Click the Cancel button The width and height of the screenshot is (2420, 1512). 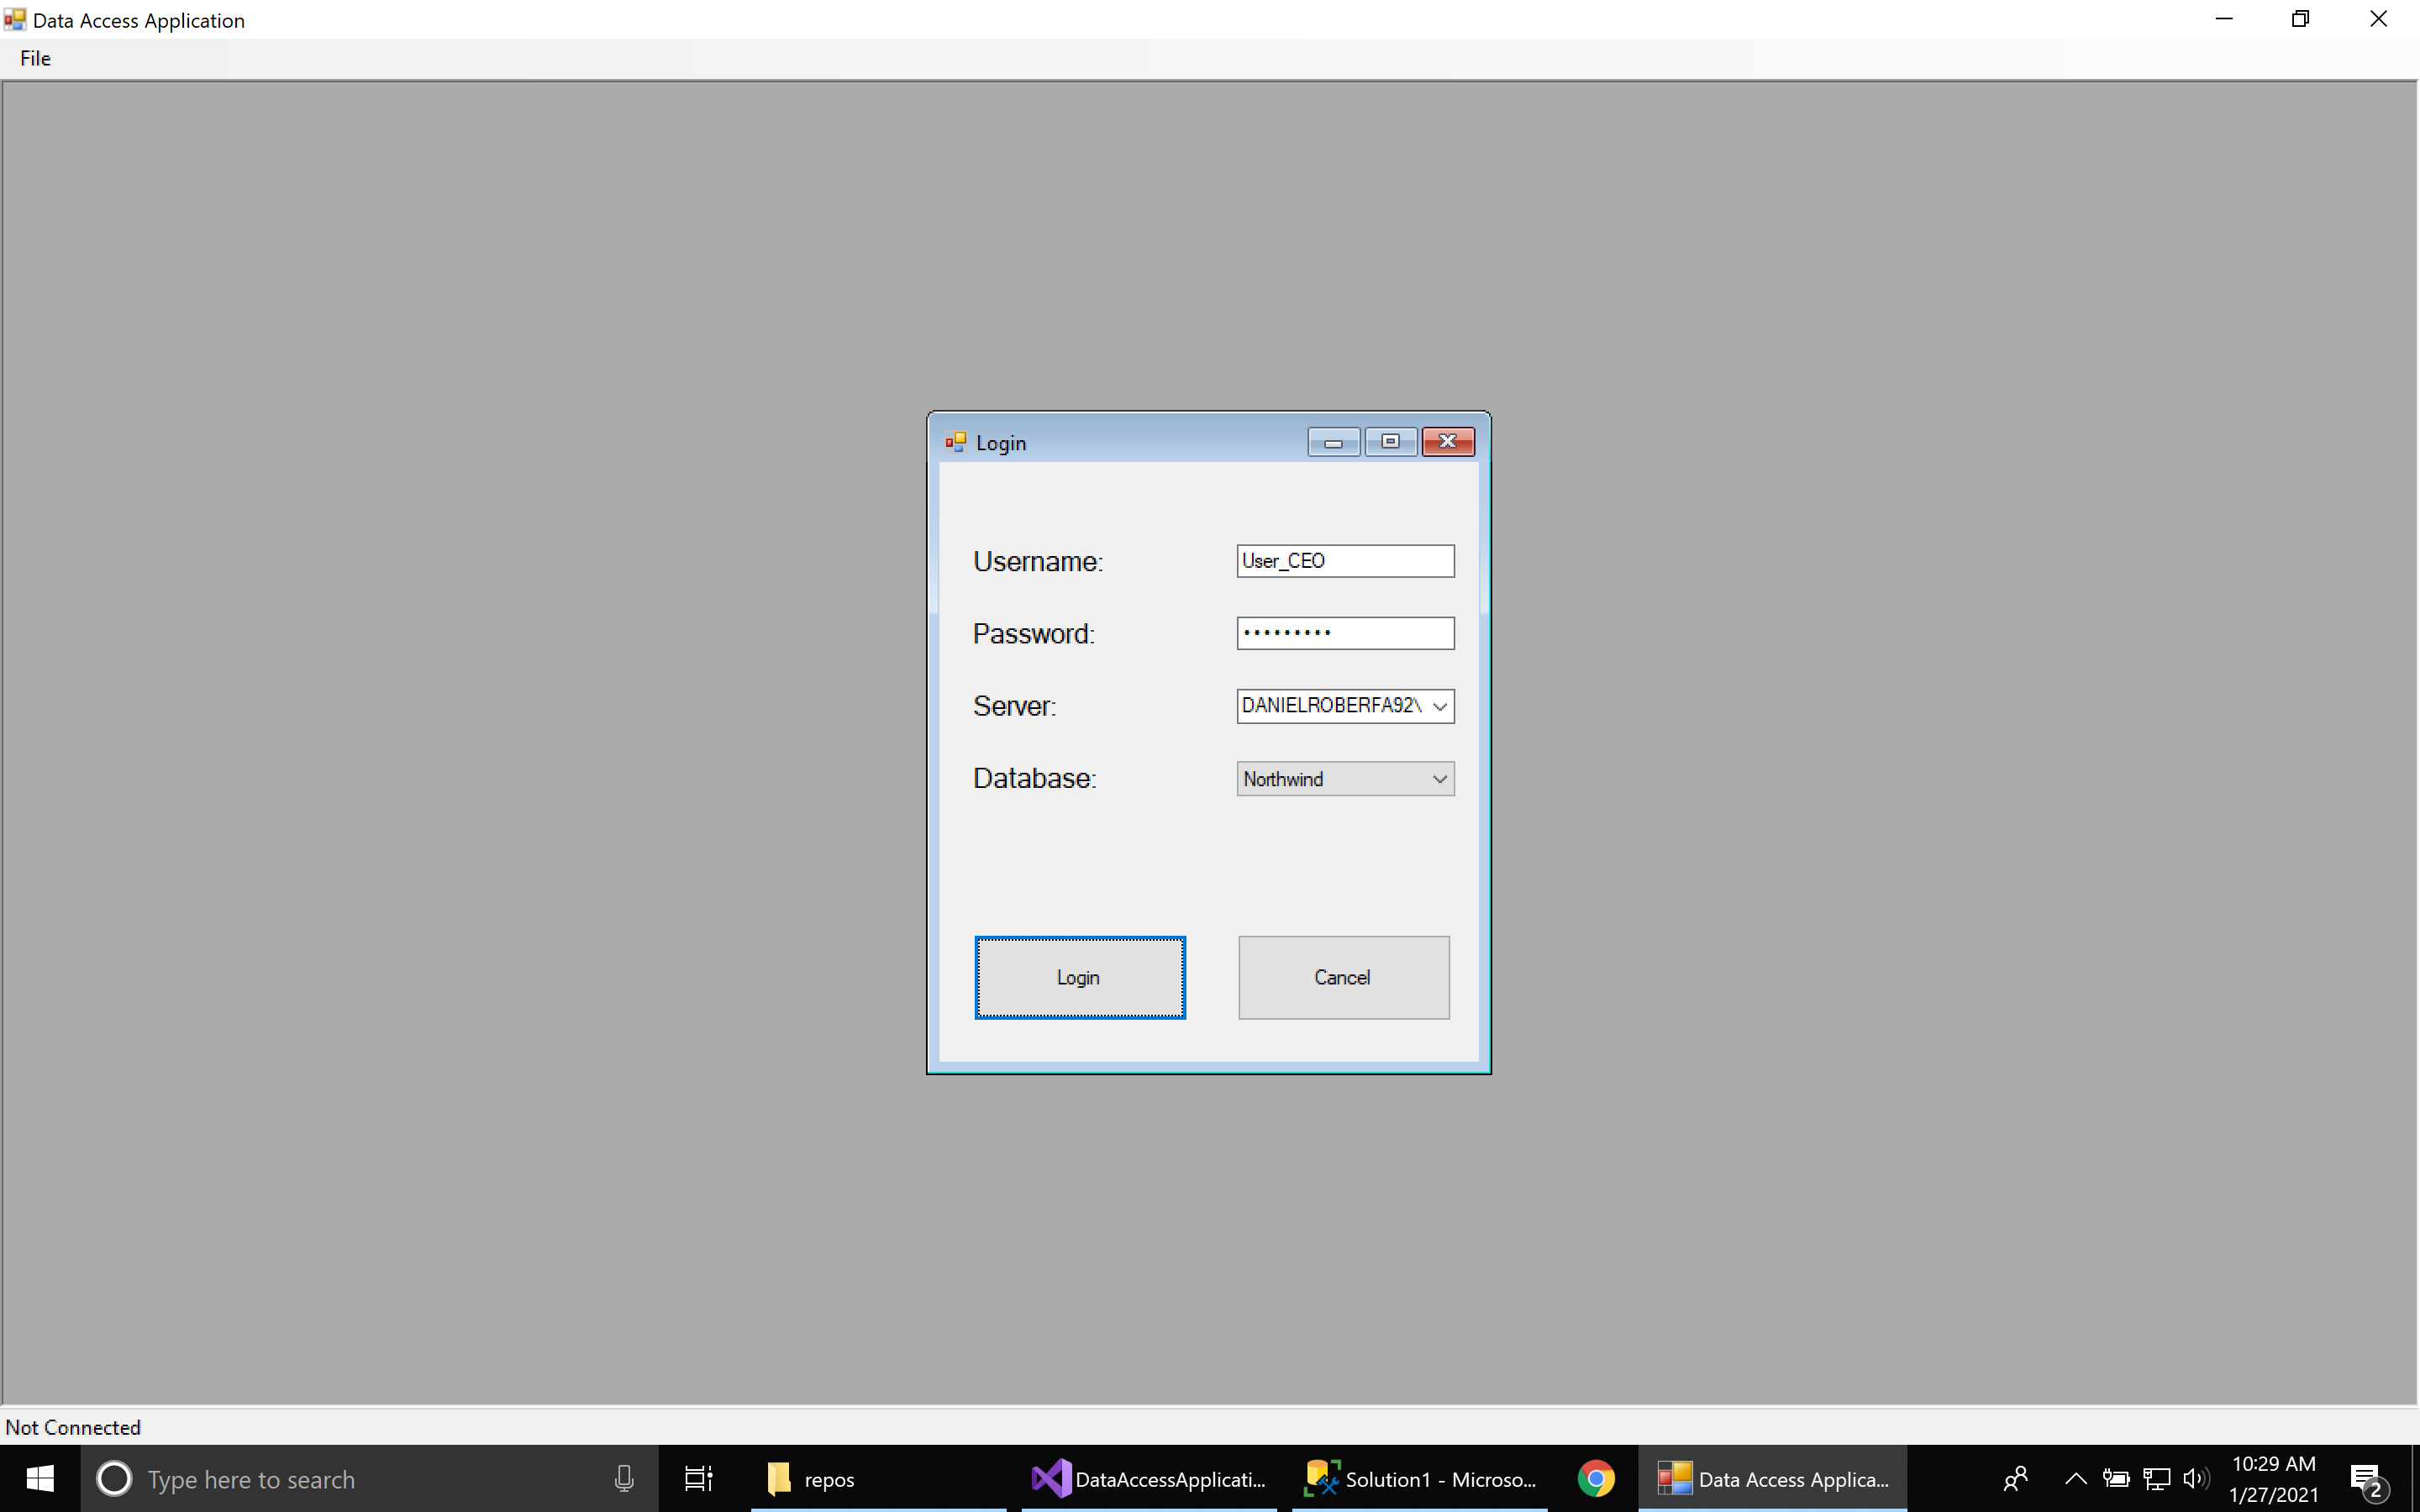[x=1343, y=977]
